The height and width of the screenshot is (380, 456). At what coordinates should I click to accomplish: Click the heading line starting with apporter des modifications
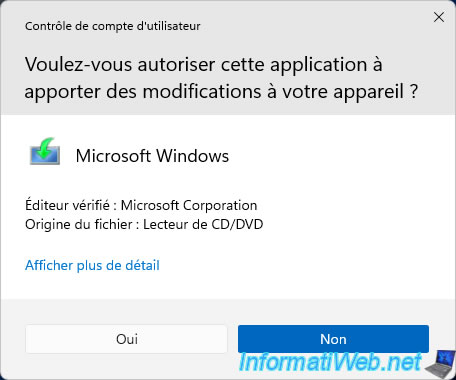coord(221,91)
